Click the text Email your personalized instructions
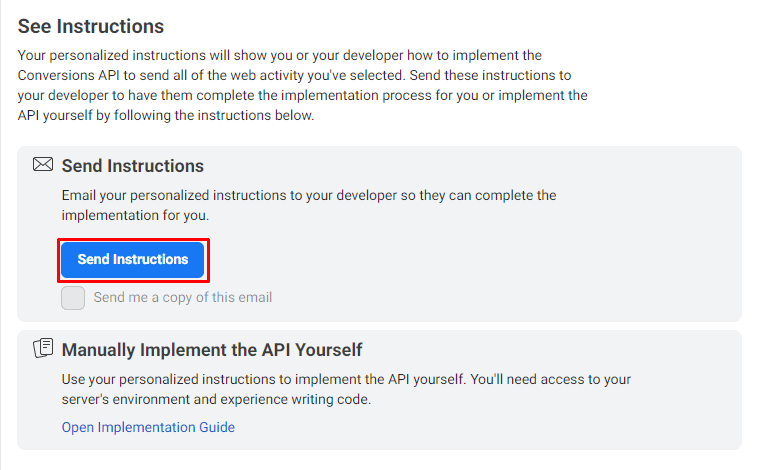 pos(309,205)
